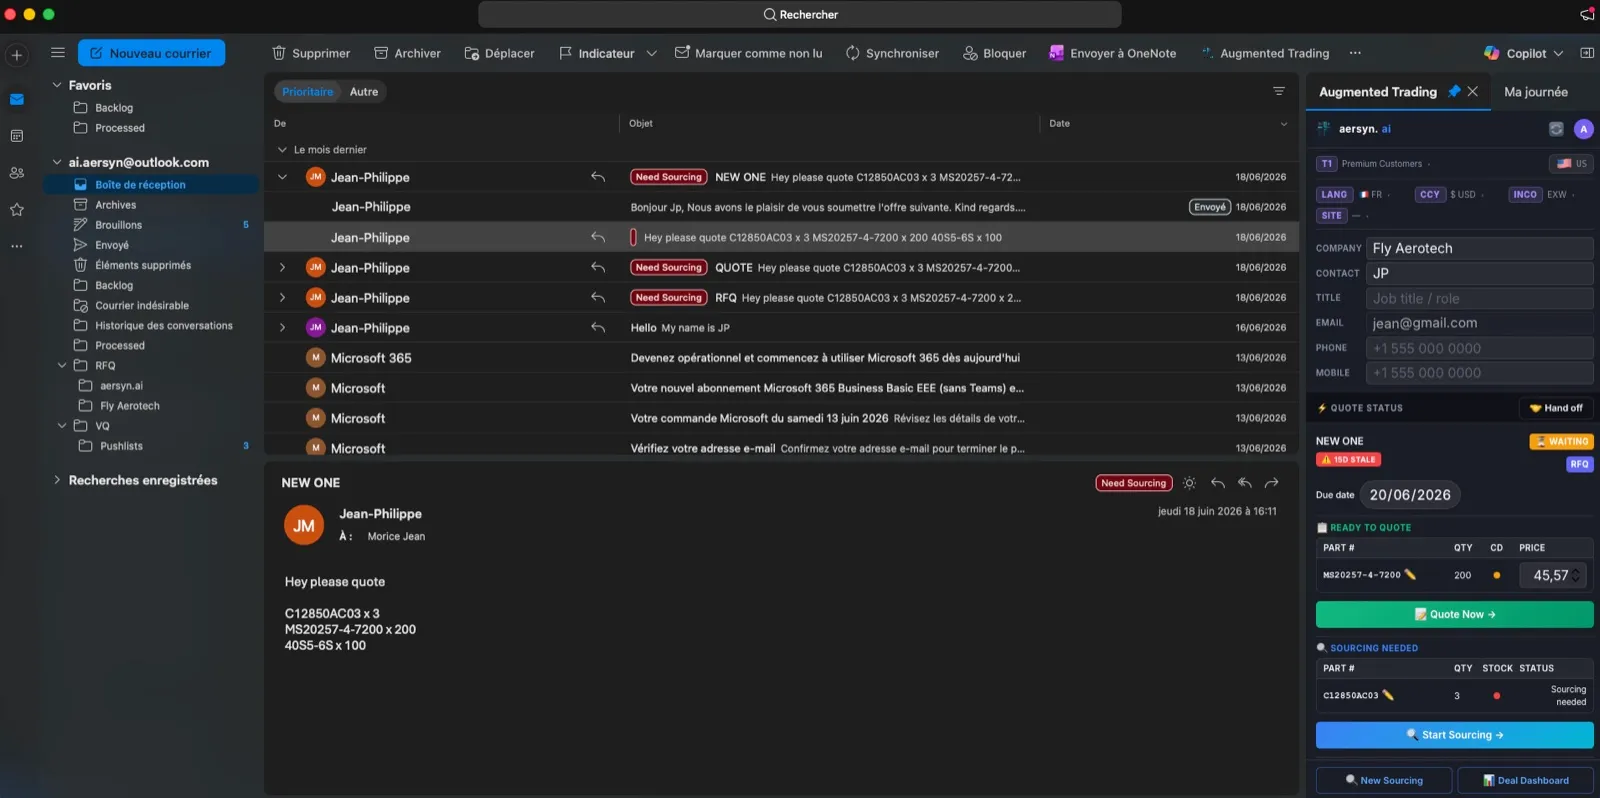The image size is (1600, 798).
Task: Select the Prioritaire inbox filter
Action: pyautogui.click(x=307, y=91)
